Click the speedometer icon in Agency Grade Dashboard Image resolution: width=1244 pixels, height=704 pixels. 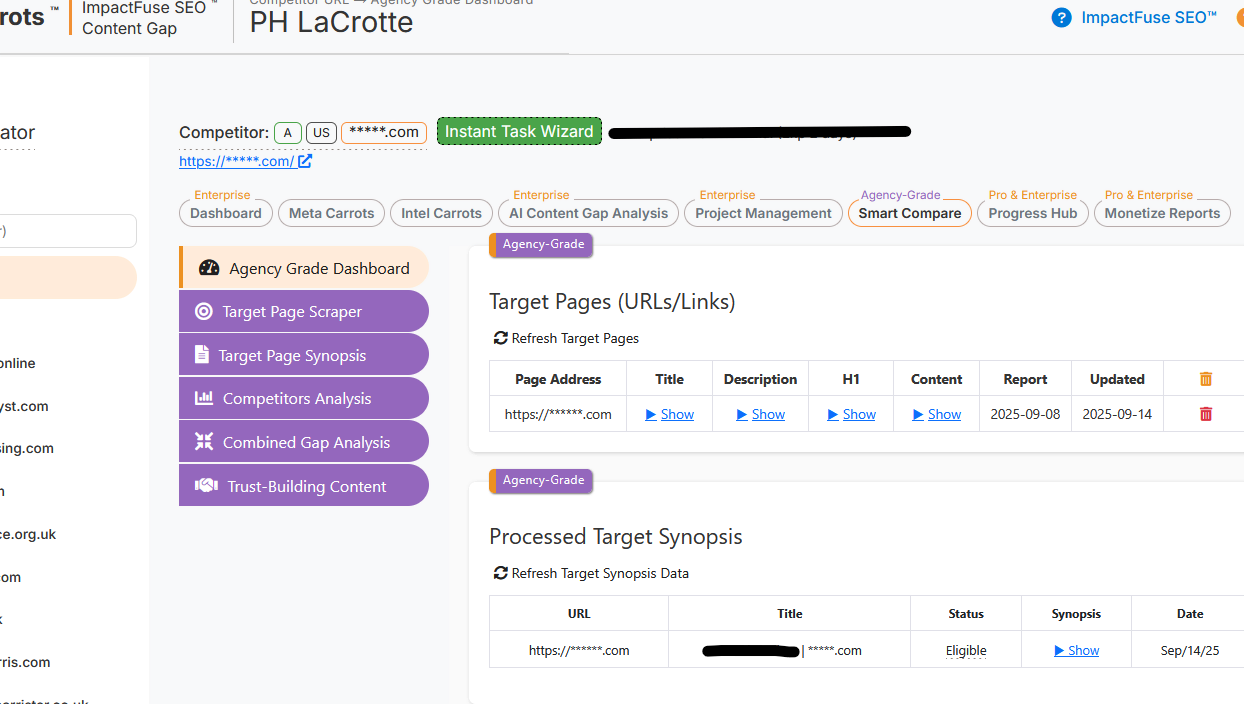click(x=209, y=268)
